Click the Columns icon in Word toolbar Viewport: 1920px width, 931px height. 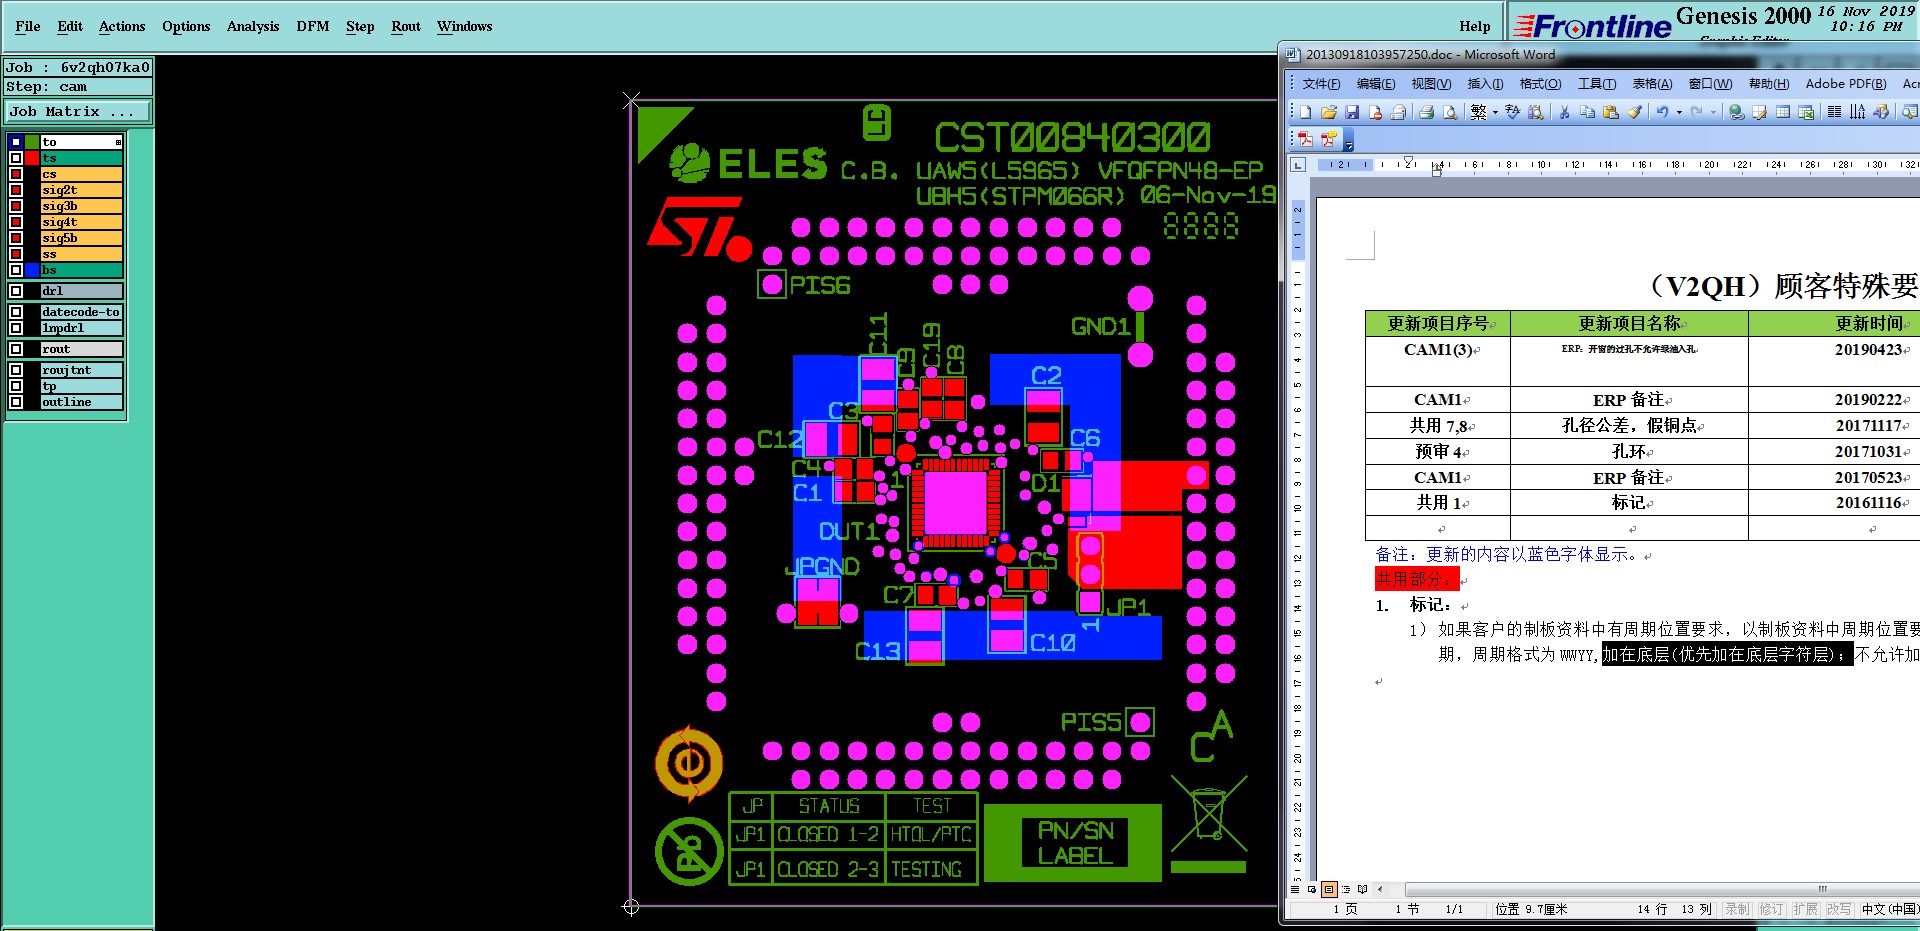tap(1834, 112)
